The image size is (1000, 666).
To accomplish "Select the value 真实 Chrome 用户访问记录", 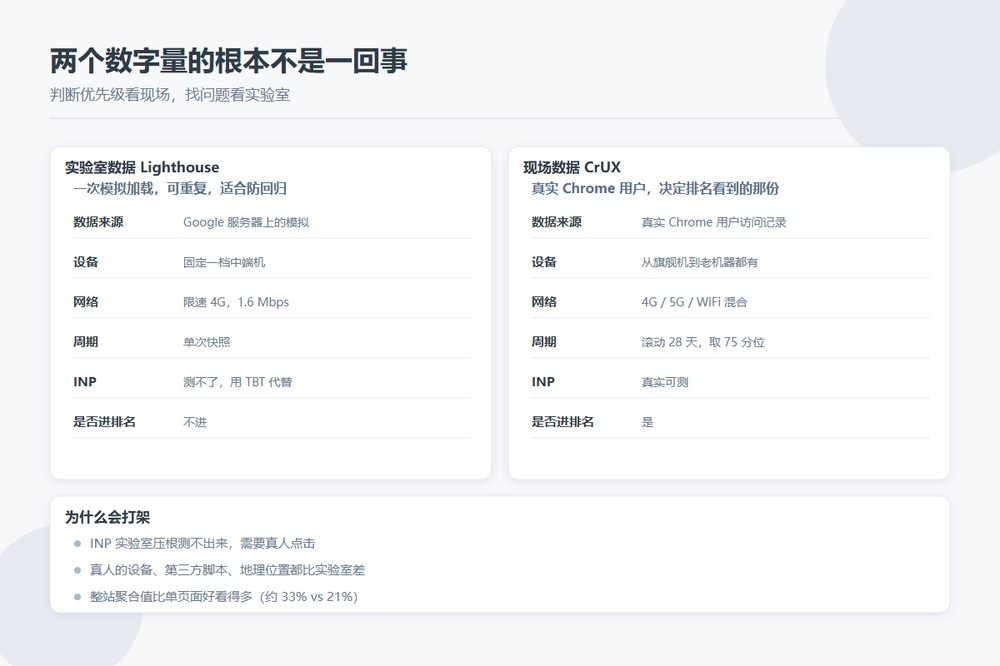I will (x=714, y=222).
